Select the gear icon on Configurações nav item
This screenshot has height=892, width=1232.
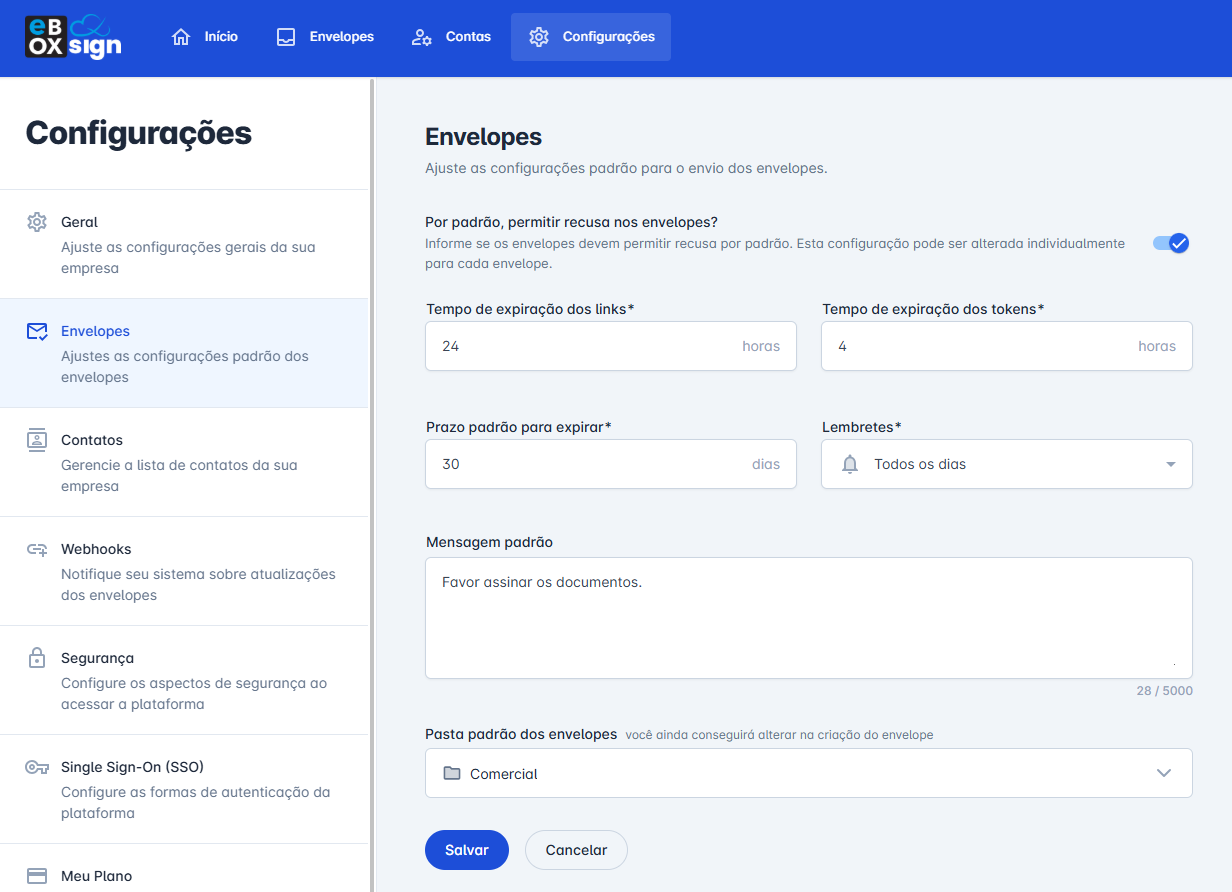coord(540,36)
